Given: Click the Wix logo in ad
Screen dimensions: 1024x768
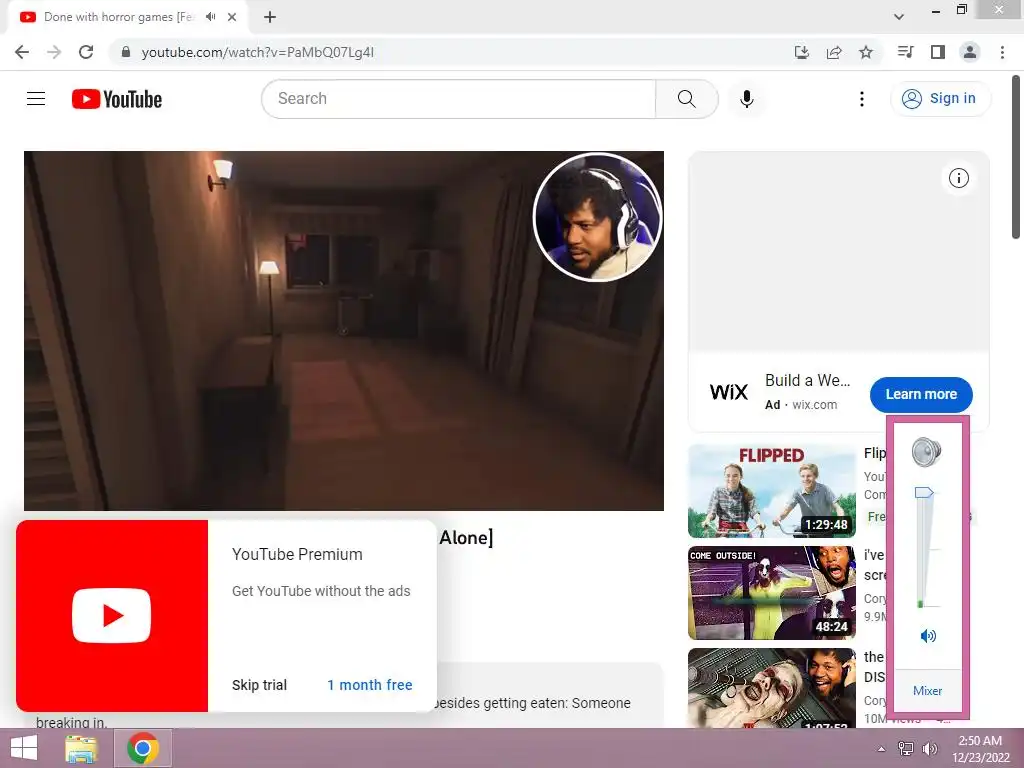Looking at the screenshot, I should pos(729,392).
